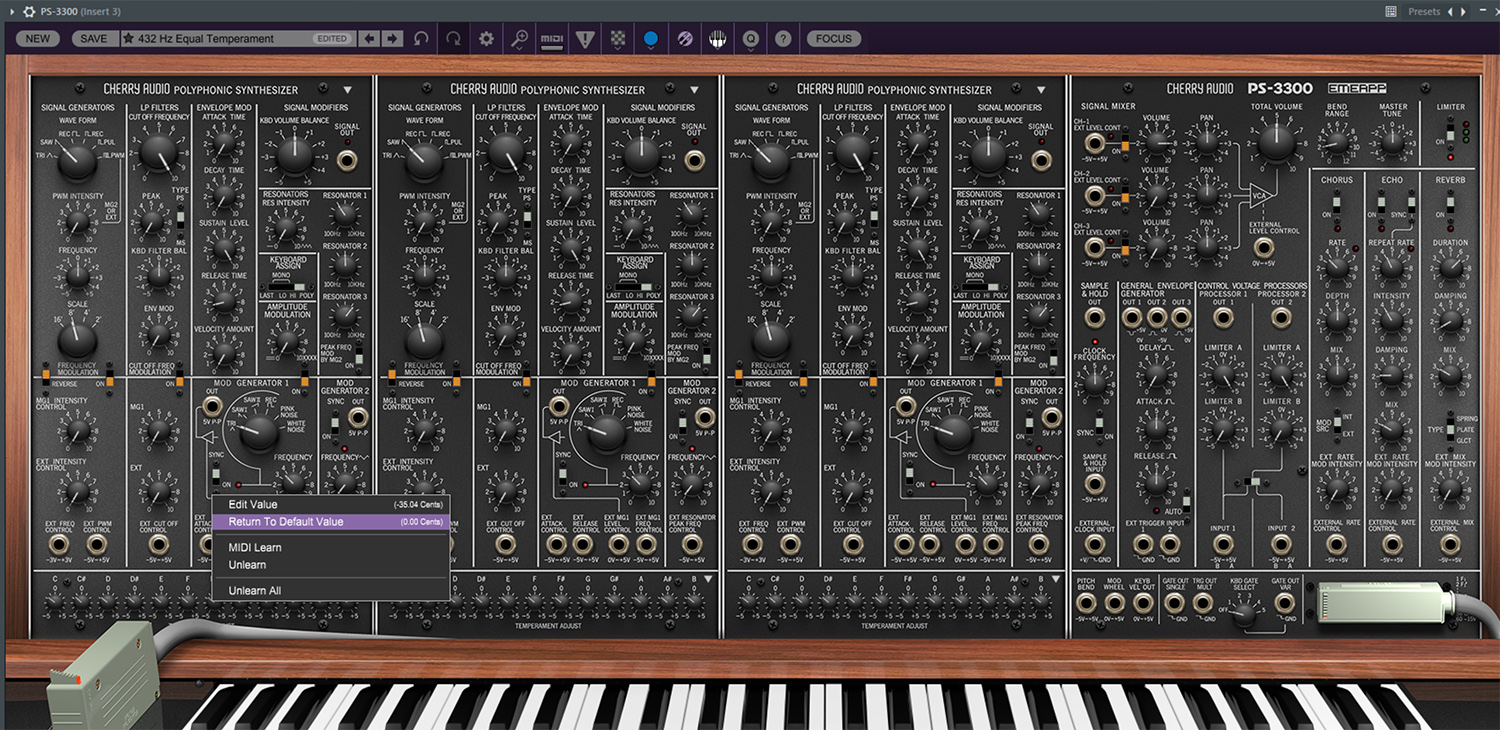Click the blue circle toolbar icon
1500x730 pixels.
pyautogui.click(x=651, y=39)
